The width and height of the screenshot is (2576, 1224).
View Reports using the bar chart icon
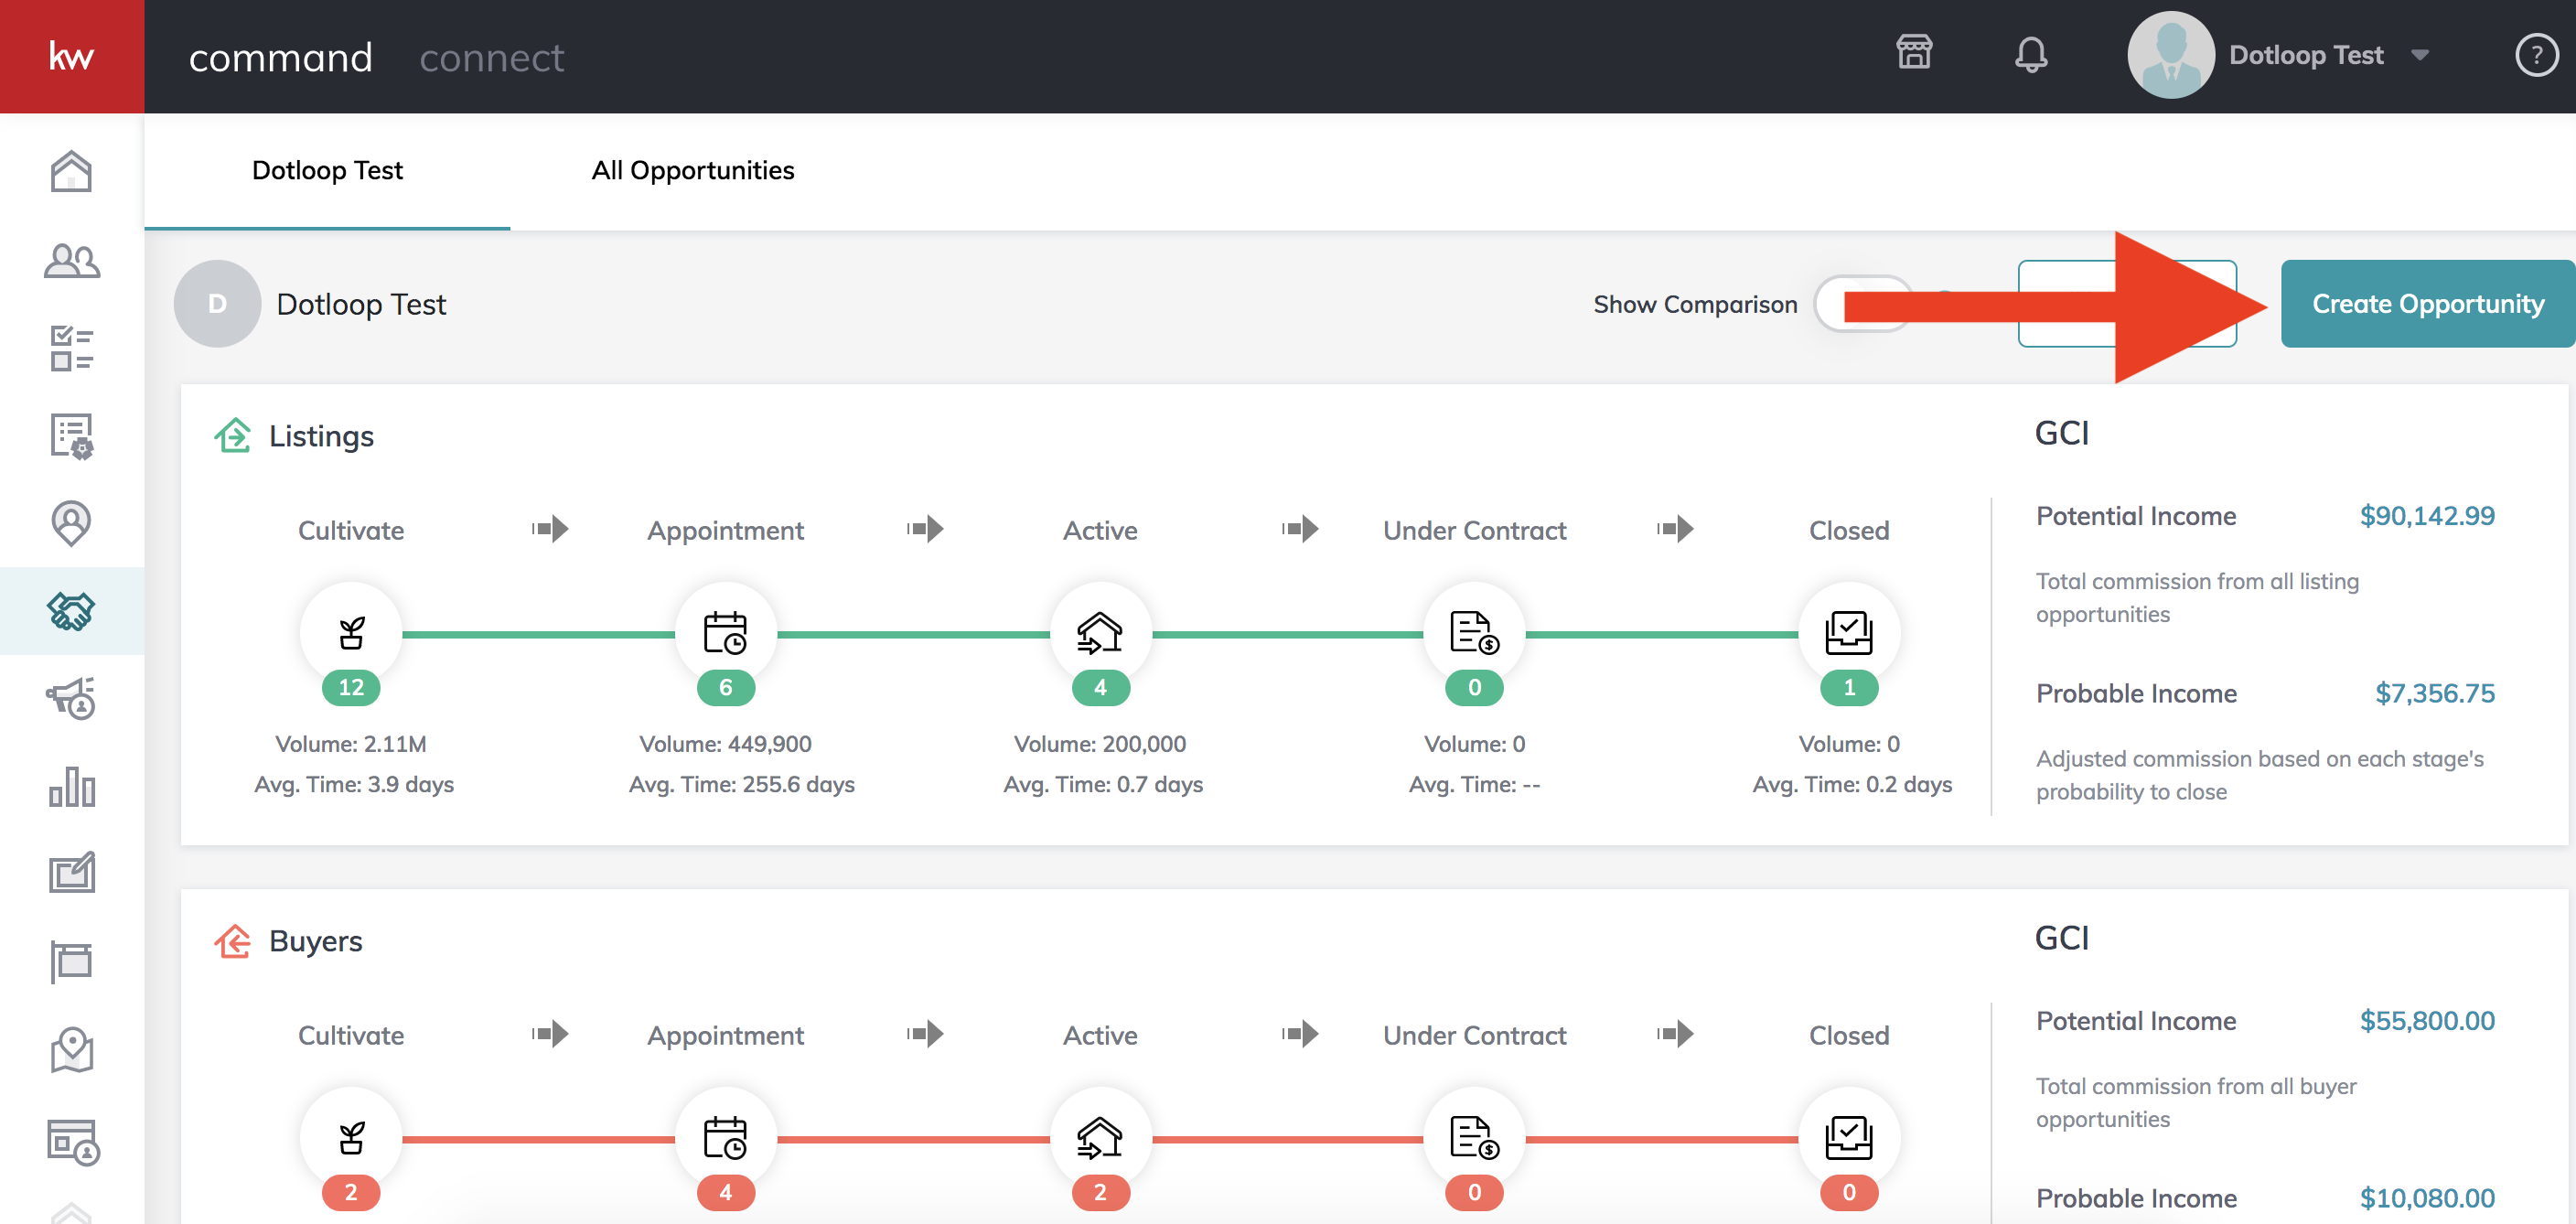[x=71, y=787]
